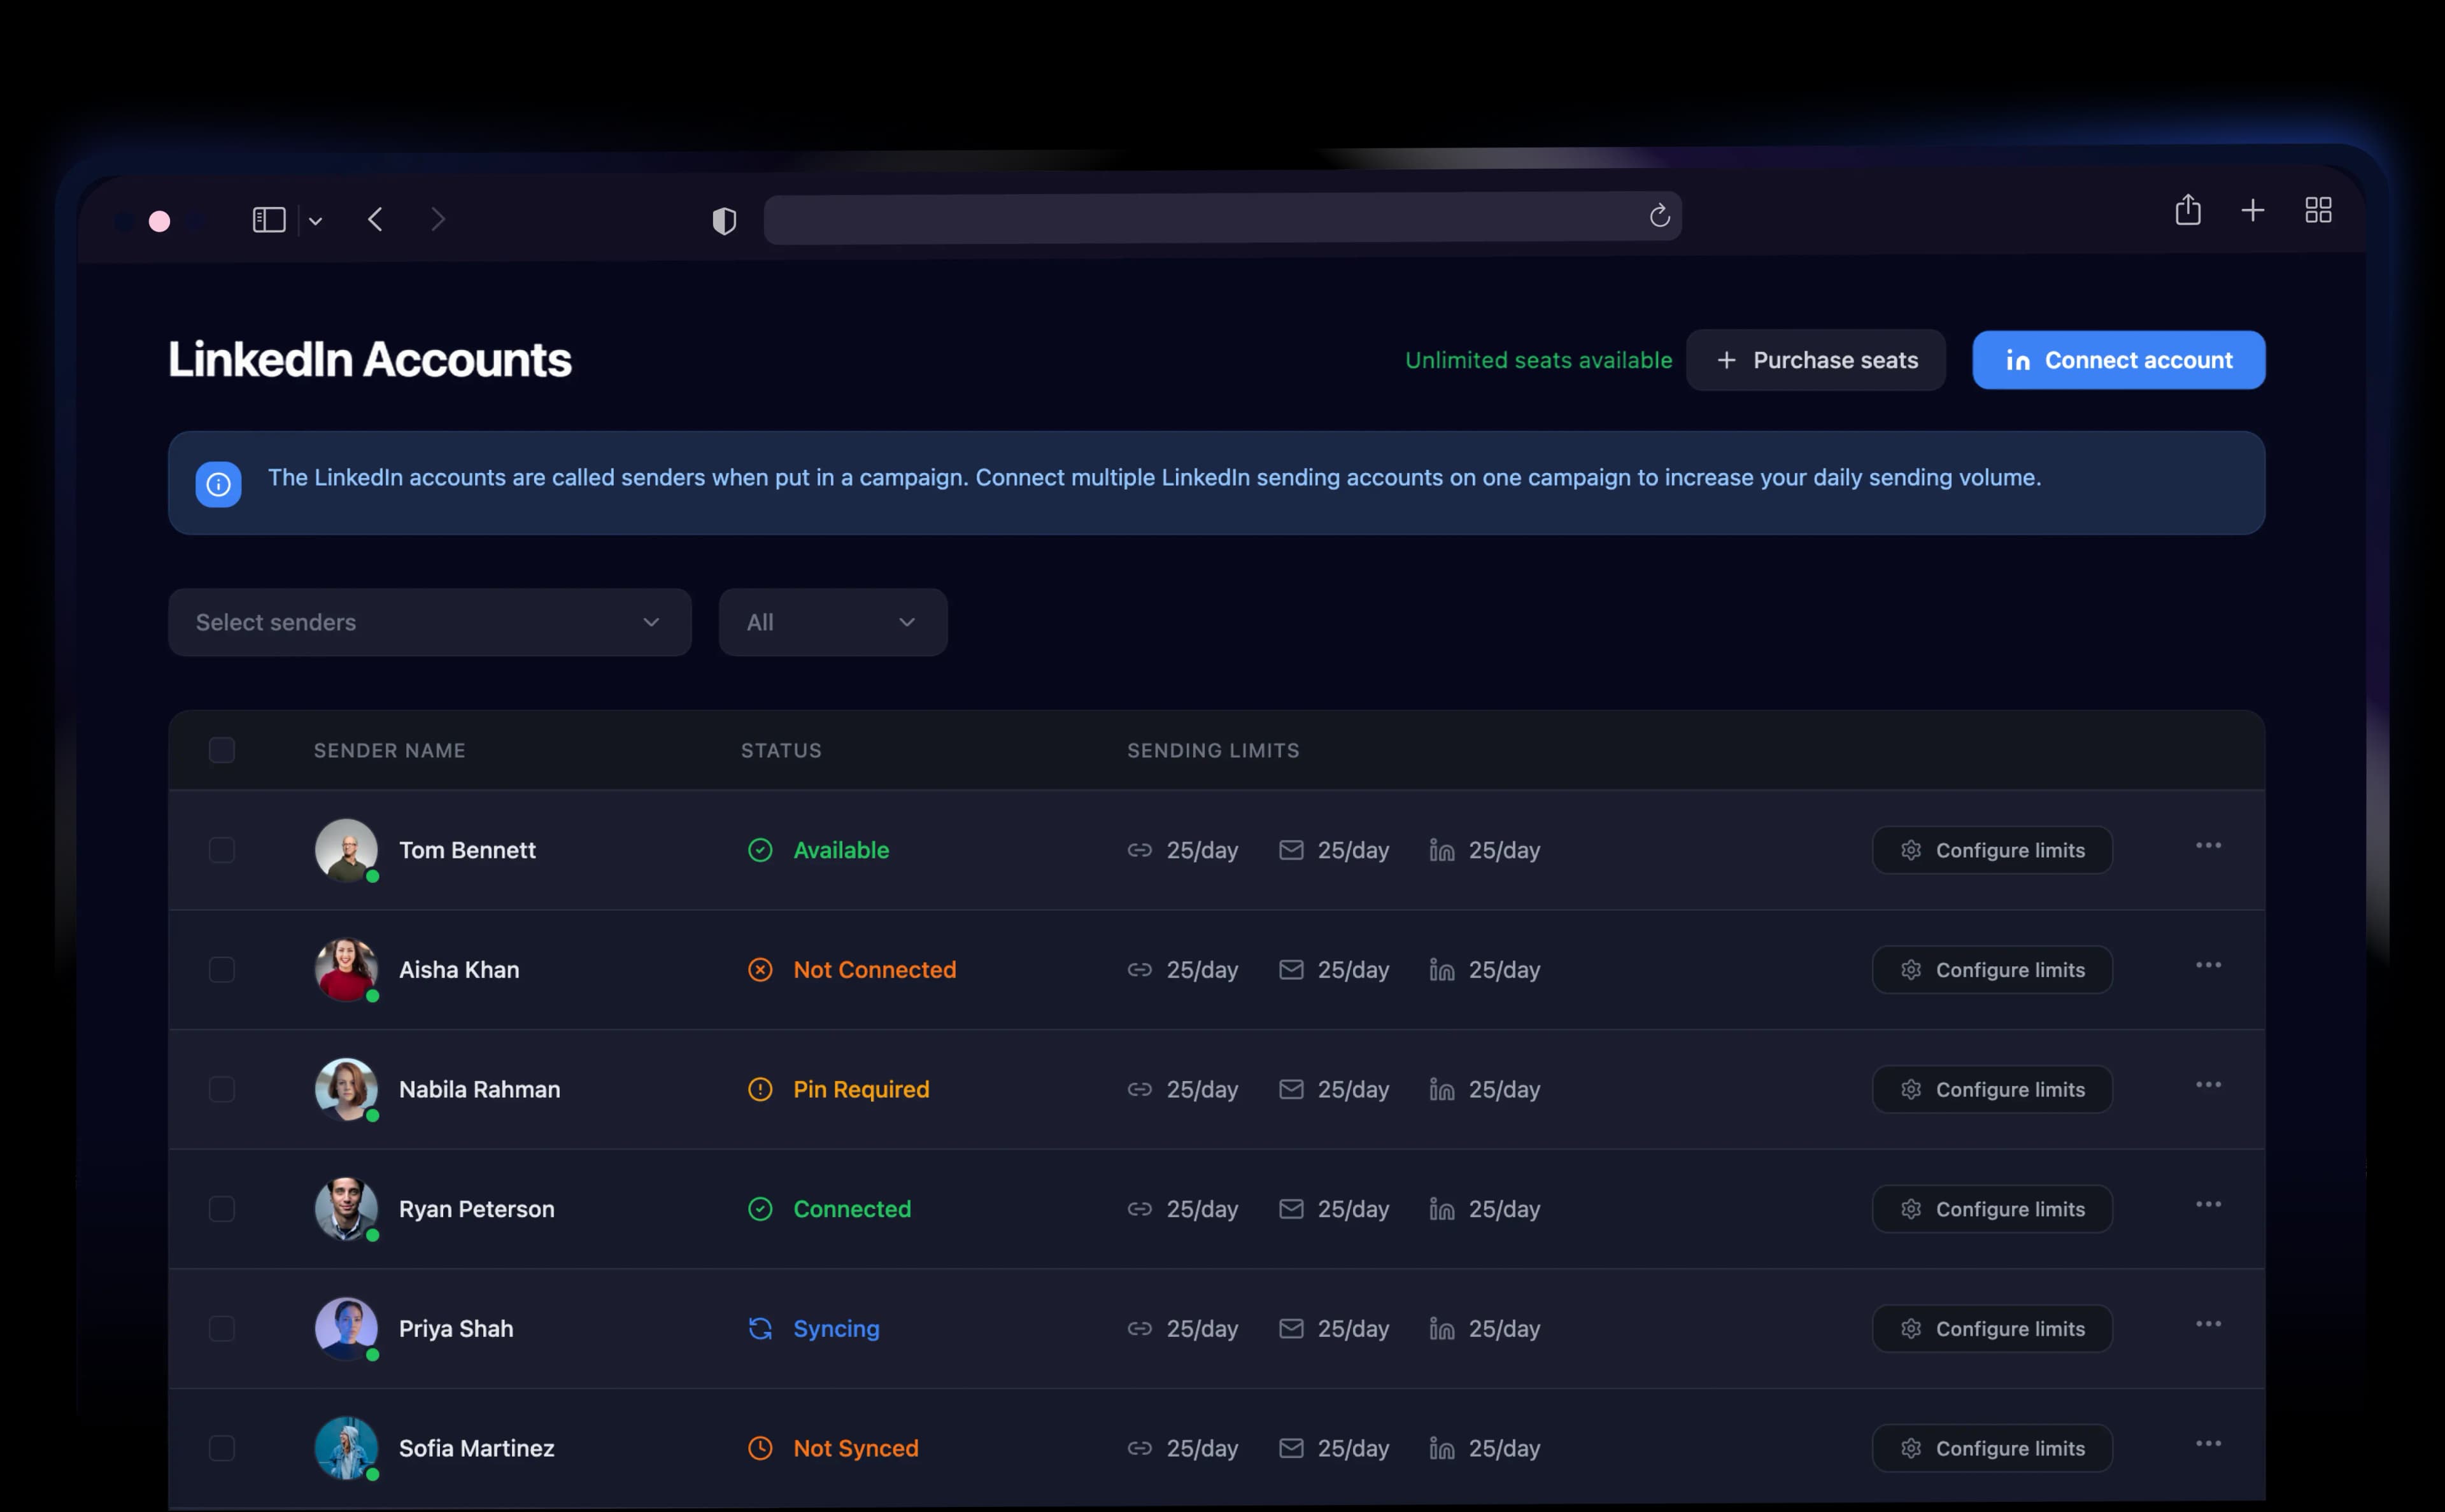Toggle the browser sidebar icon
This screenshot has height=1512, width=2445.
[269, 220]
